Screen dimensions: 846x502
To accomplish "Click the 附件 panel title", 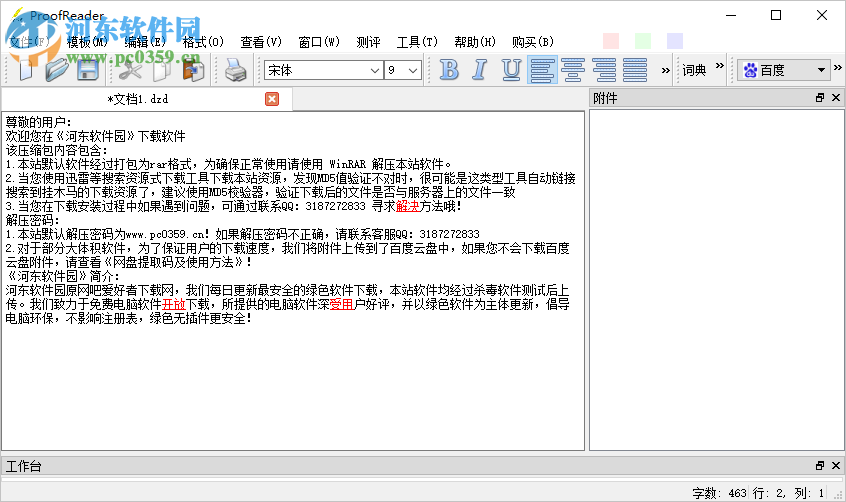I will click(x=605, y=98).
